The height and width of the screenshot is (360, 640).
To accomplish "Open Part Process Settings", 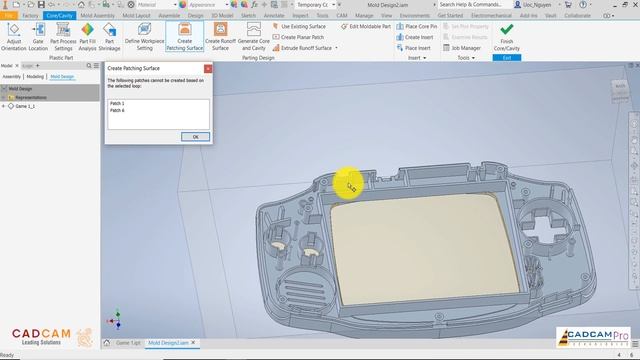I will point(63,37).
